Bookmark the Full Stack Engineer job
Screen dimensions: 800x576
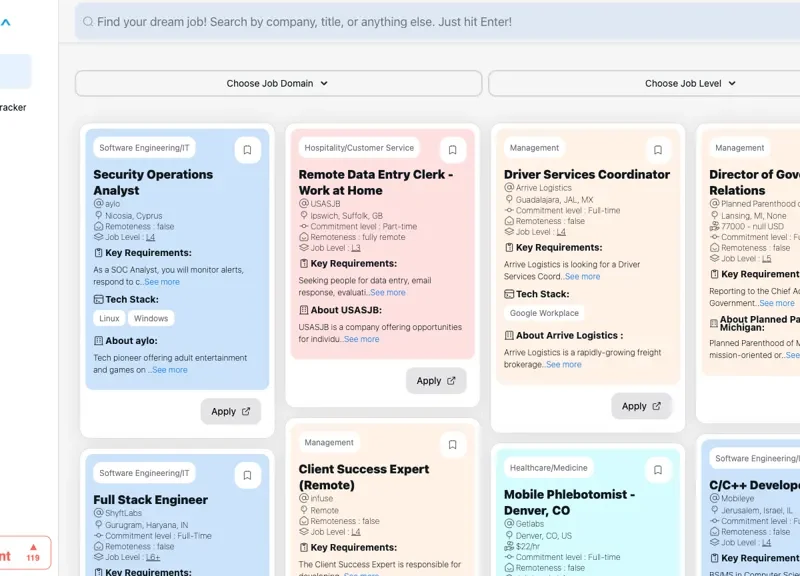247,475
